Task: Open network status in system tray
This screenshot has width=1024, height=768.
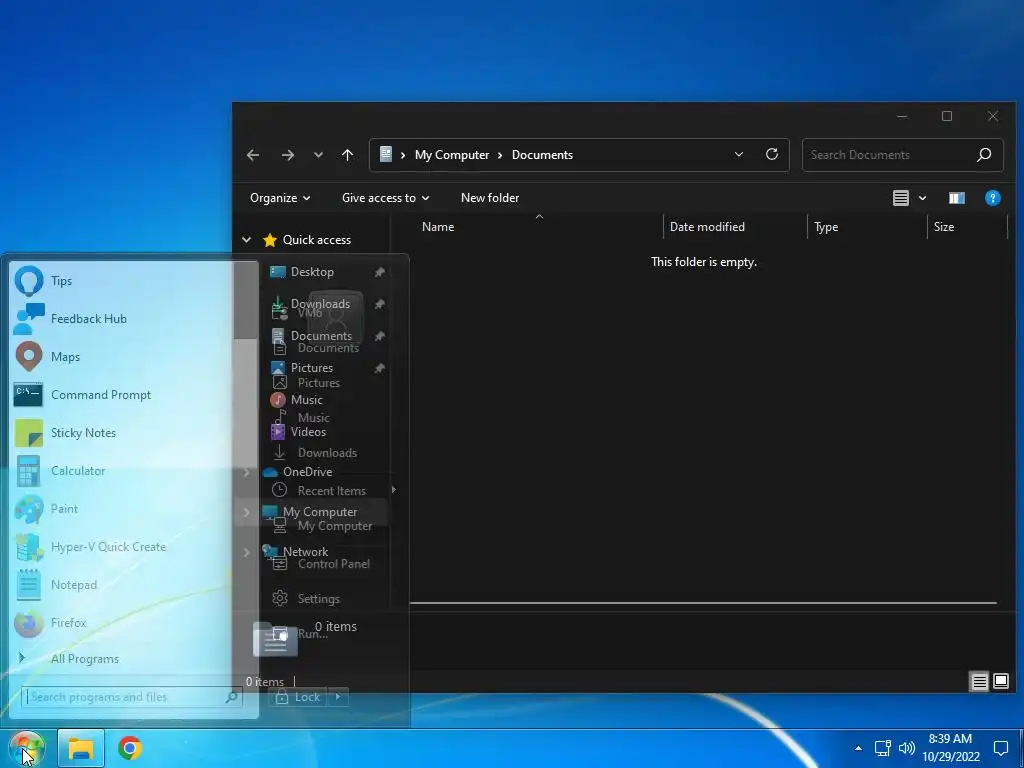Action: click(x=882, y=748)
